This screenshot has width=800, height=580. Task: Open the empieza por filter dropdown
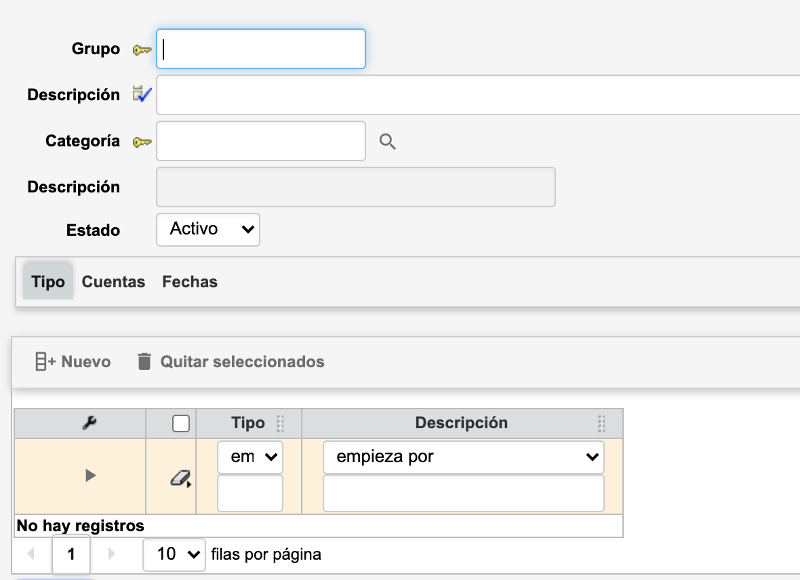pyautogui.click(x=462, y=457)
